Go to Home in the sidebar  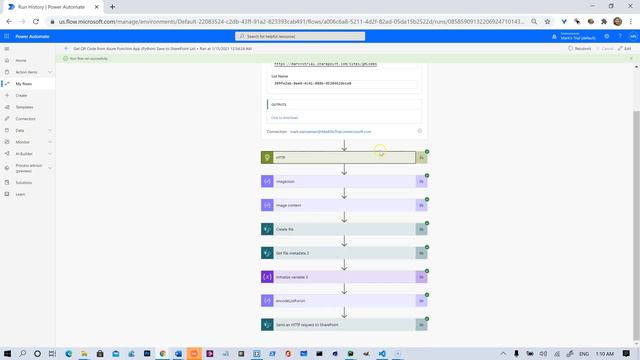[21, 60]
